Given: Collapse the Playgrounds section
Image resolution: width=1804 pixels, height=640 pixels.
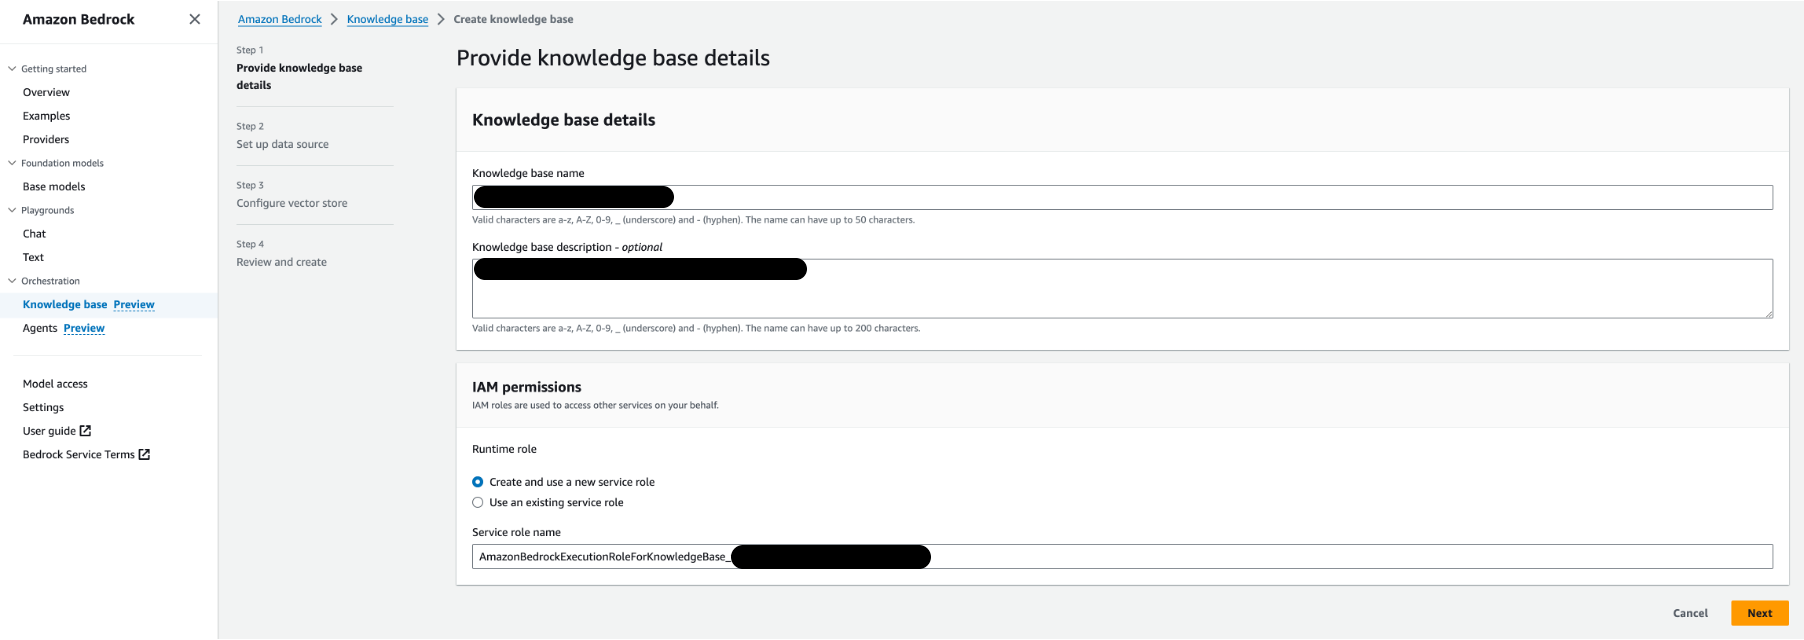Looking at the screenshot, I should click(x=12, y=210).
